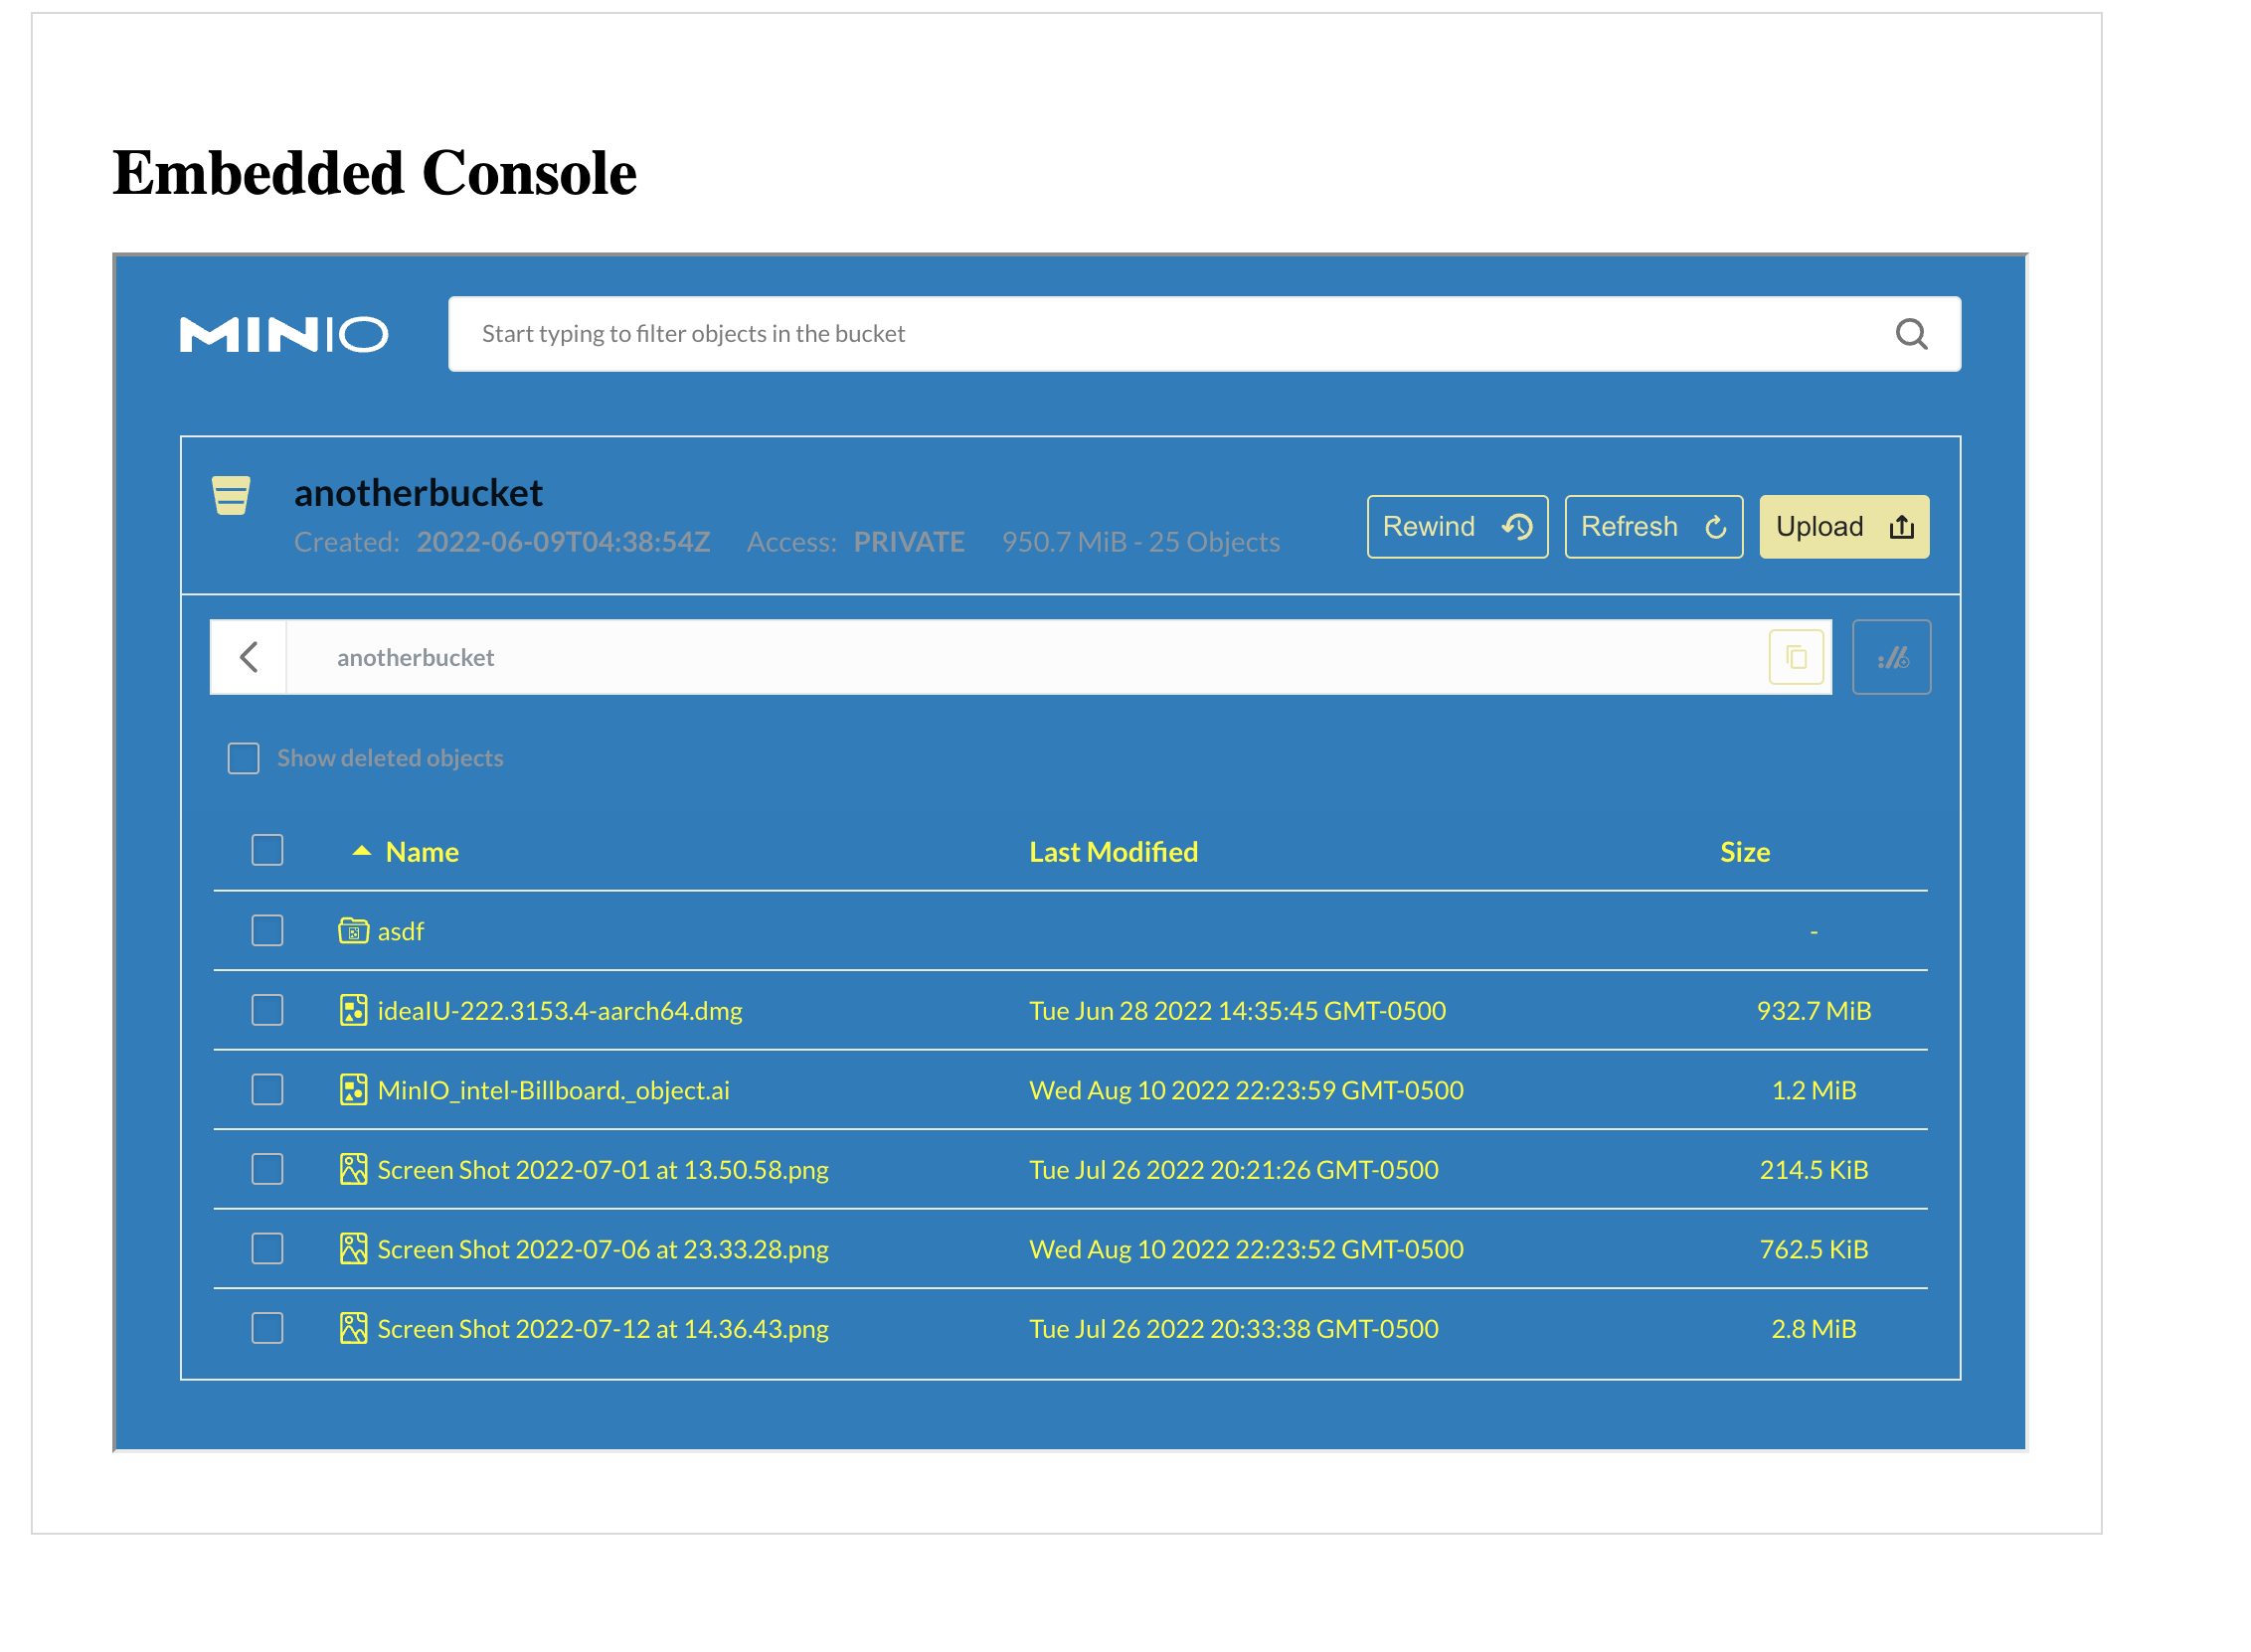Click the 932.7 MiB size value

click(x=1813, y=1011)
